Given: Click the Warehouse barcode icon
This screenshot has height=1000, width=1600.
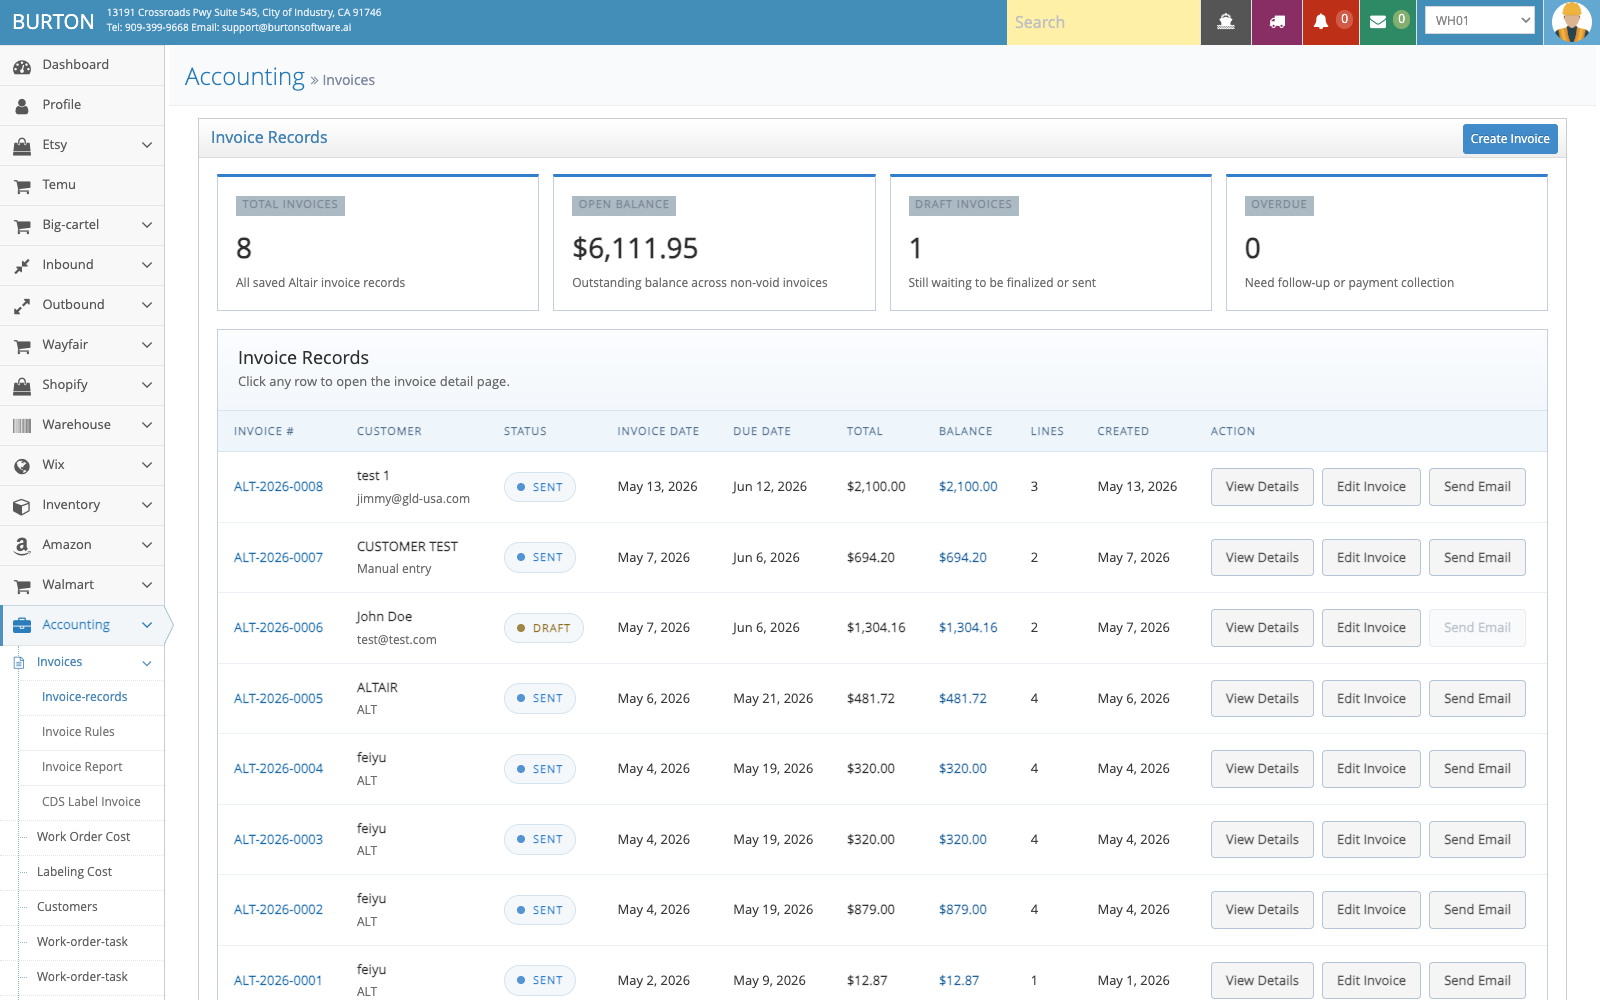Looking at the screenshot, I should pos(22,426).
